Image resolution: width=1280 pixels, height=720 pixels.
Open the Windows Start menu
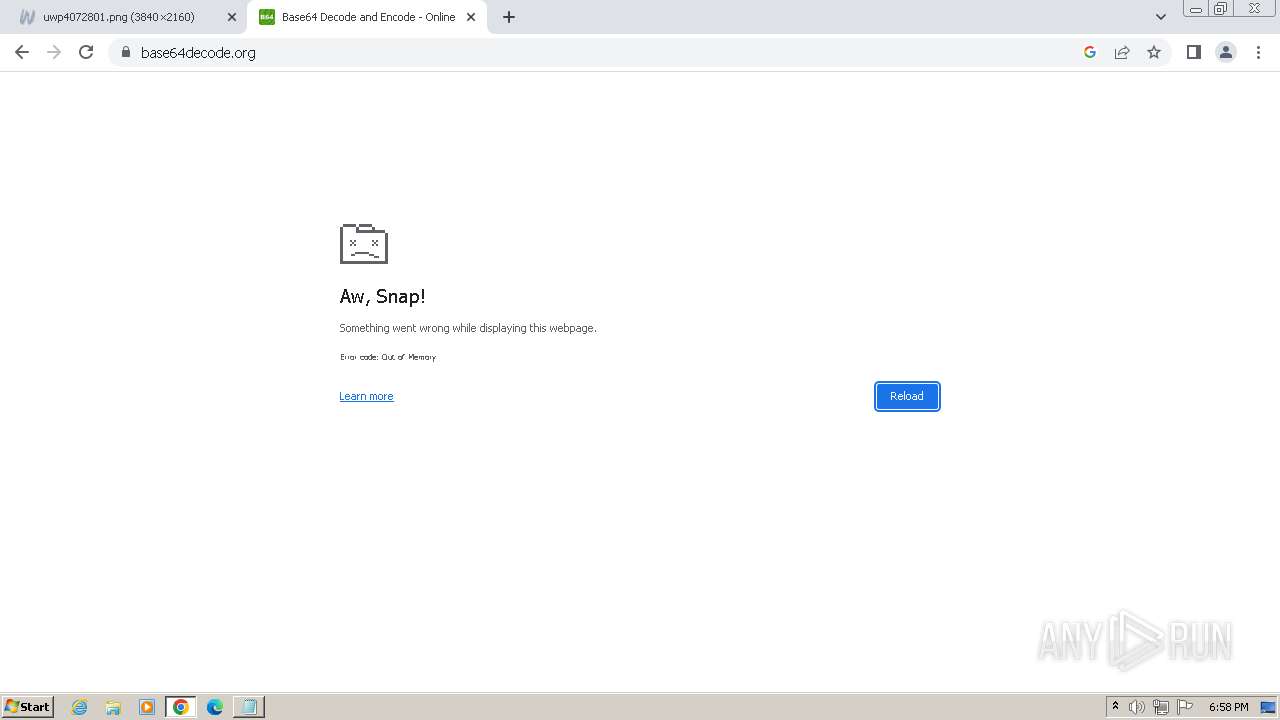tap(28, 706)
